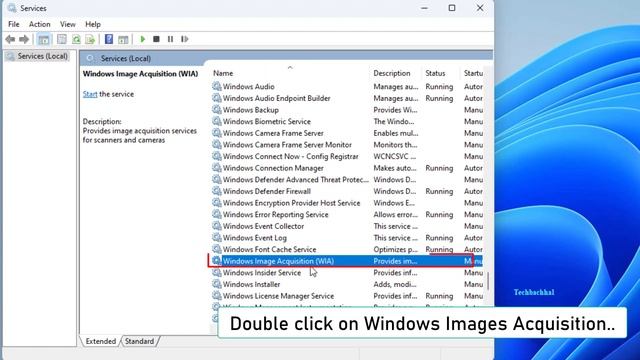Click gear icon beside Windows Font Cache Service
The image size is (640, 360).
(x=217, y=249)
